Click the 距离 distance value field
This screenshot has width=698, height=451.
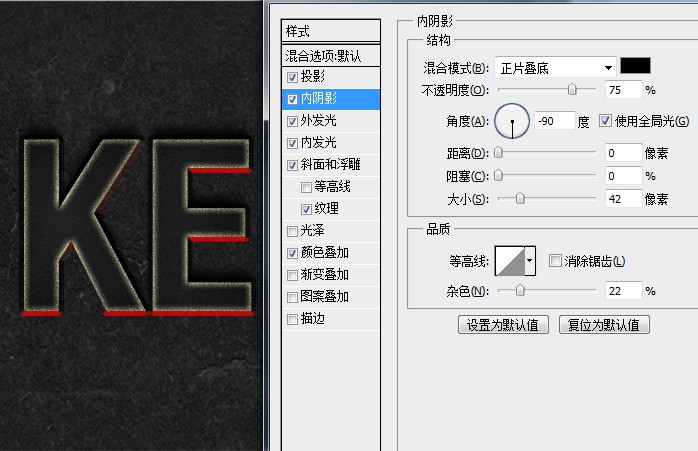point(624,153)
